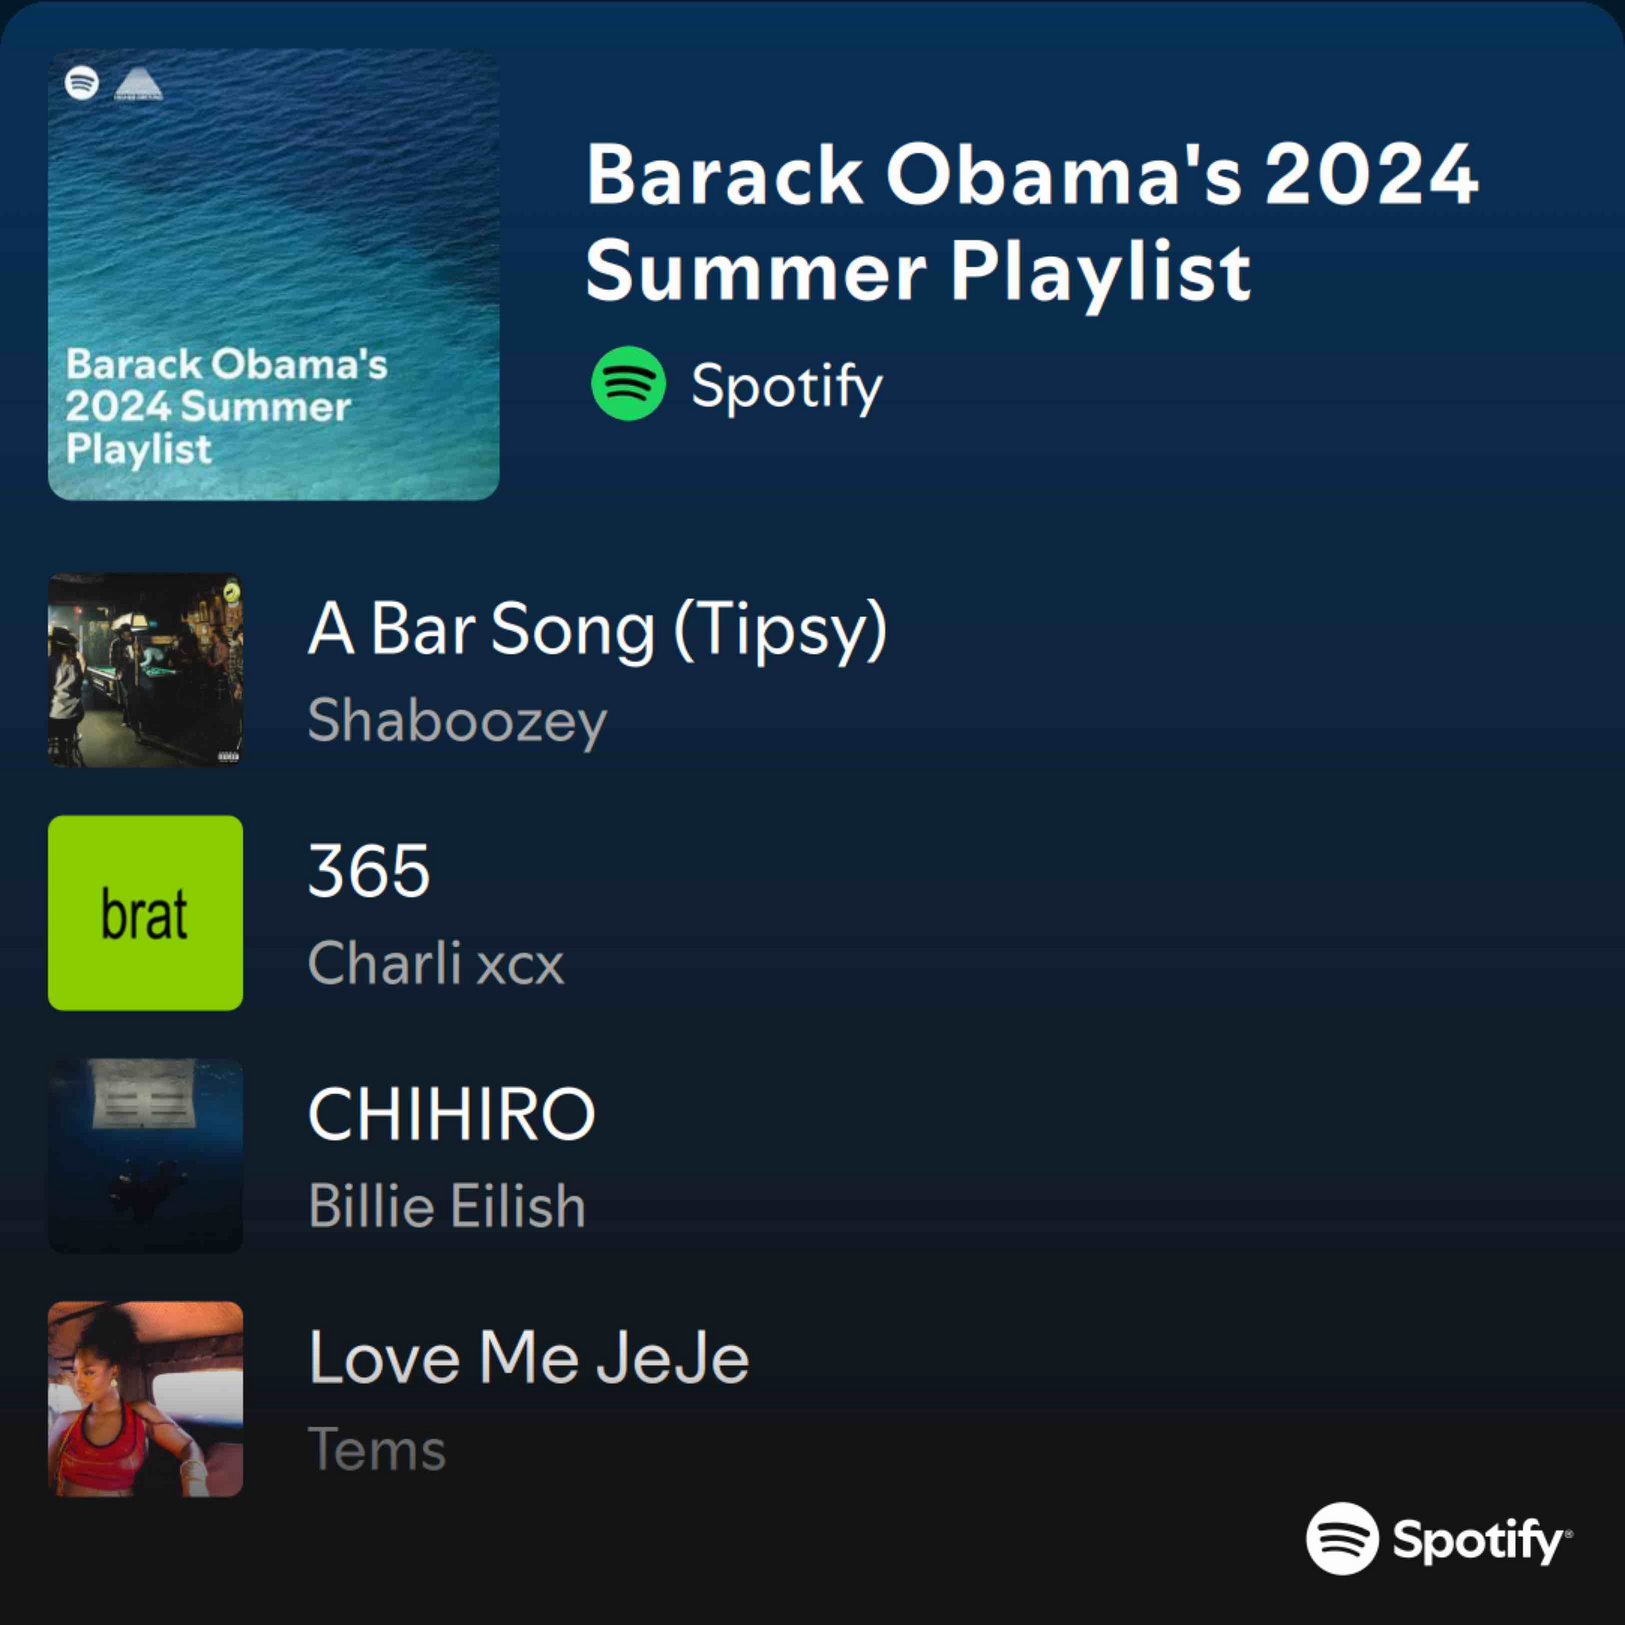Viewport: 1625px width, 1625px height.
Task: Click the white Spotify logo at bottom right
Action: pos(1342,1538)
